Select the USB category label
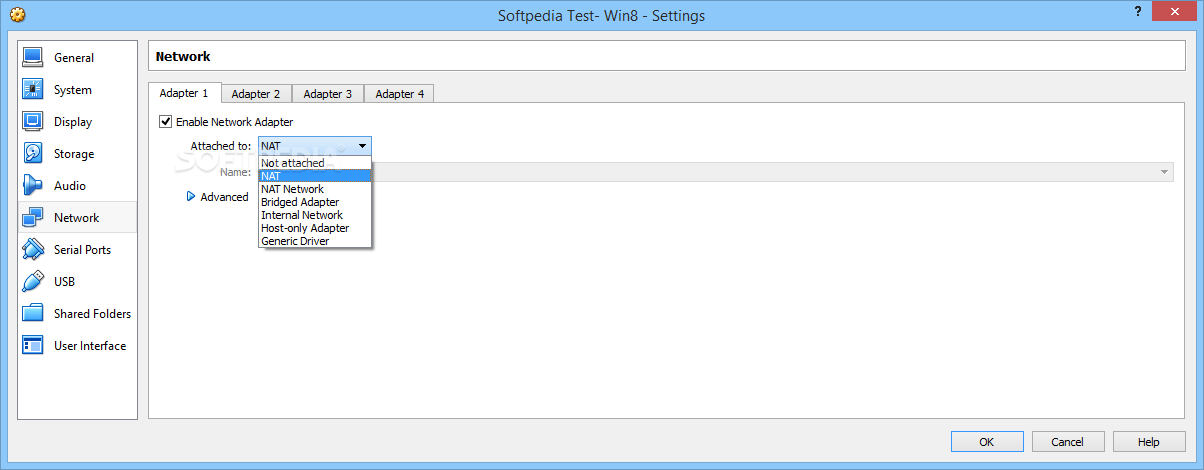This screenshot has height=470, width=1204. (x=64, y=282)
